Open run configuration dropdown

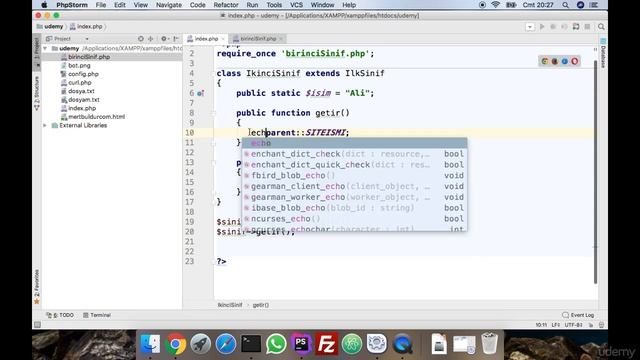tap(530, 27)
